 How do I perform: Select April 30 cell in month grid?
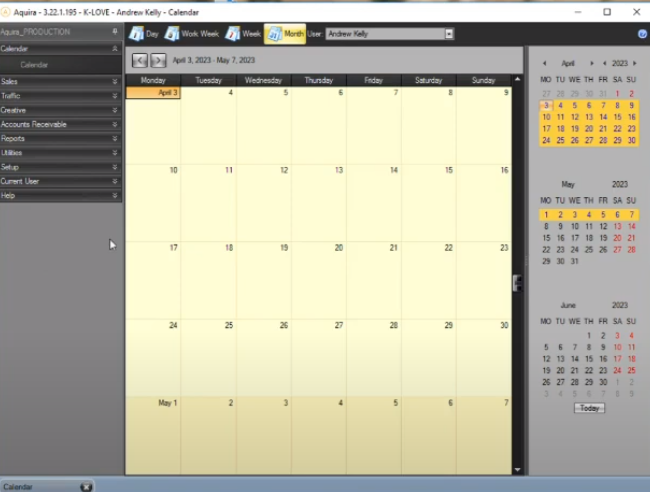click(x=484, y=358)
